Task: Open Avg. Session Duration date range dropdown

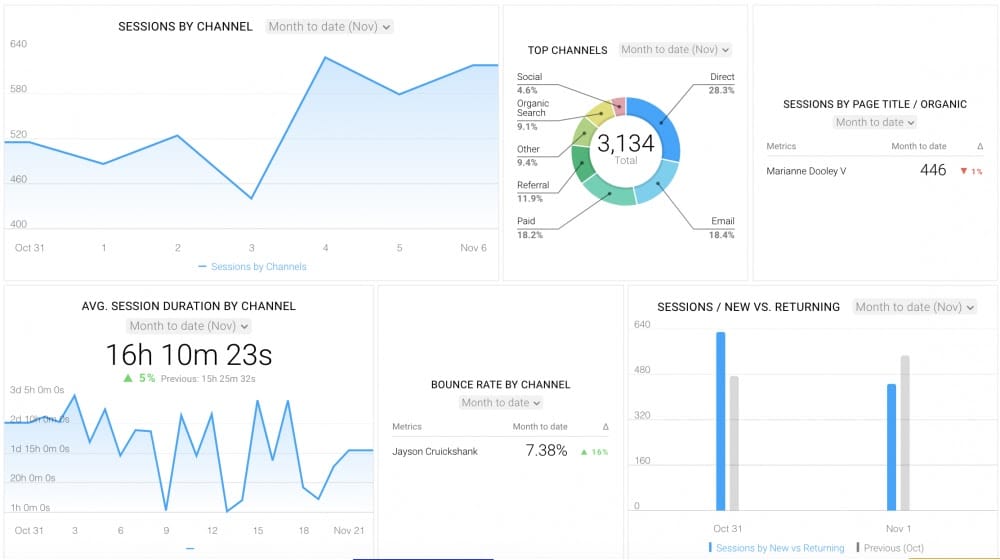Action: tap(188, 326)
